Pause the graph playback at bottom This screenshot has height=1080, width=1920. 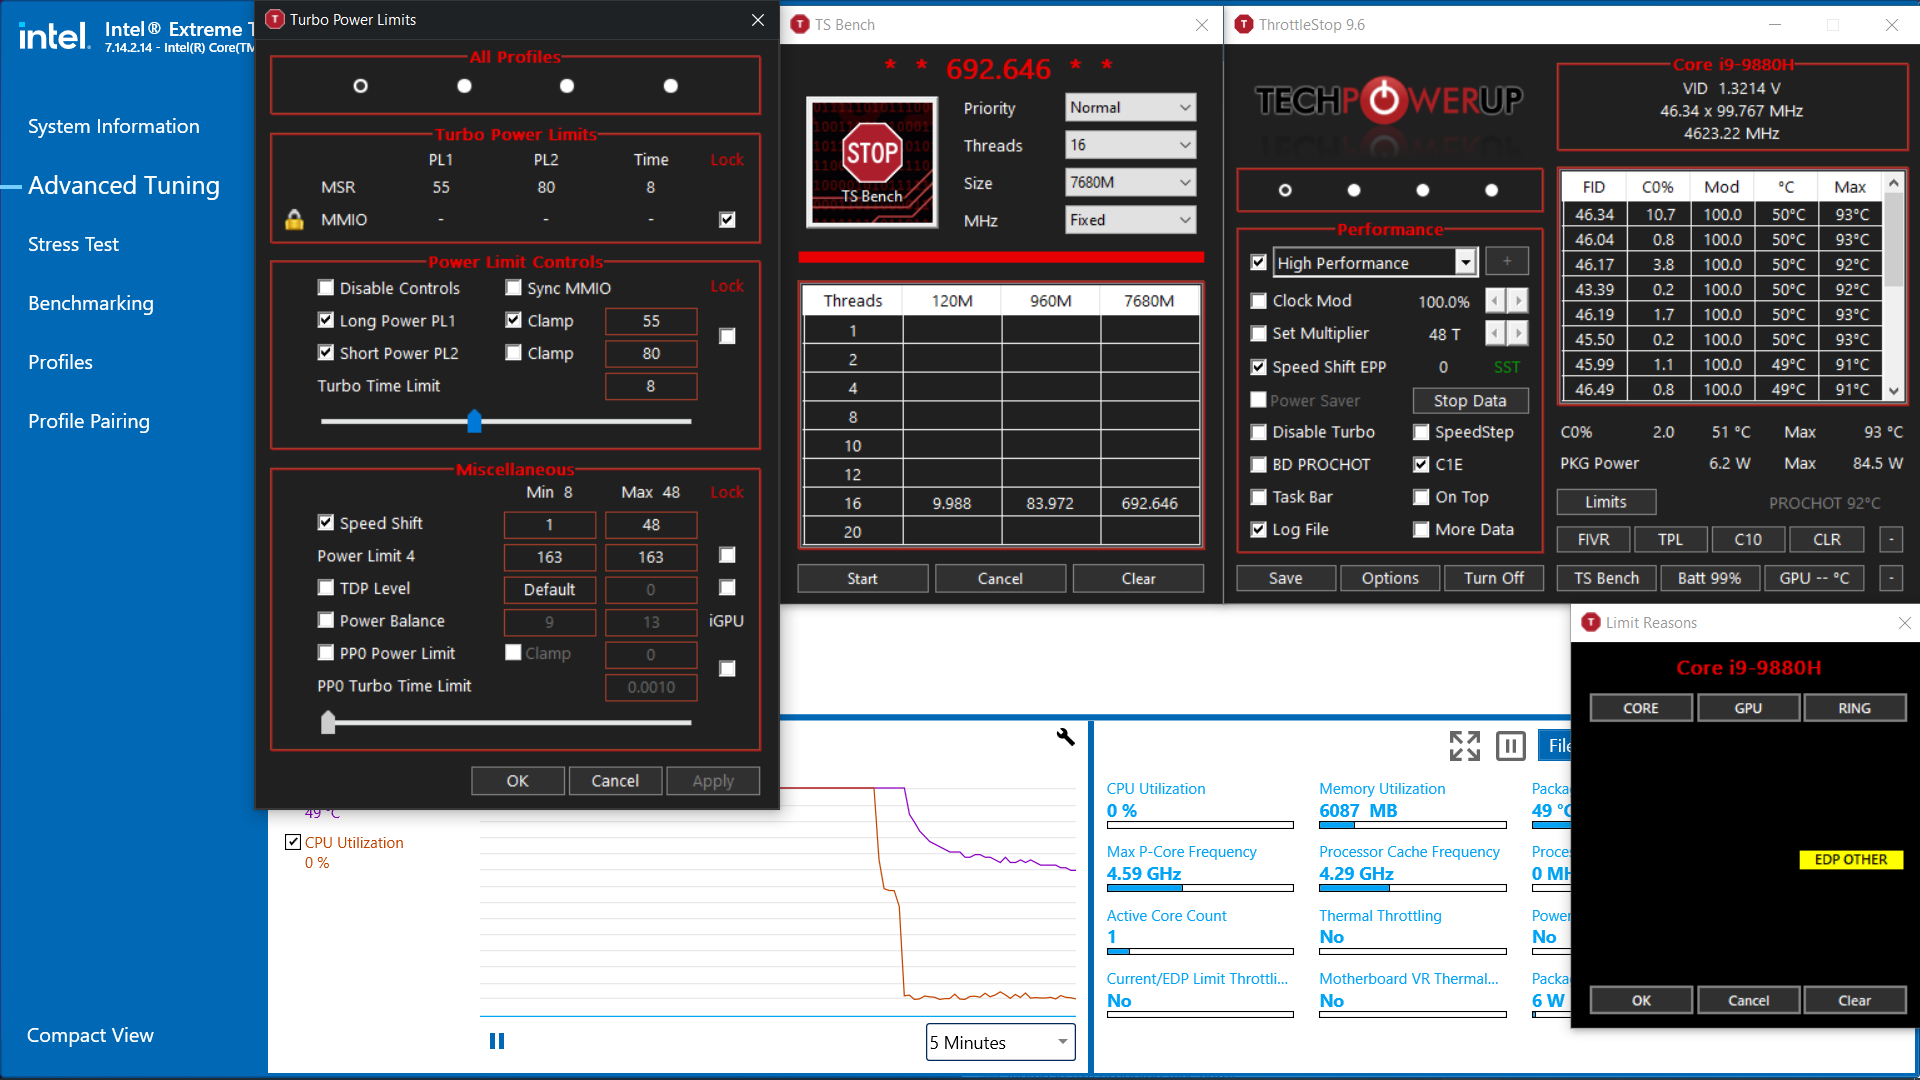tap(497, 1041)
